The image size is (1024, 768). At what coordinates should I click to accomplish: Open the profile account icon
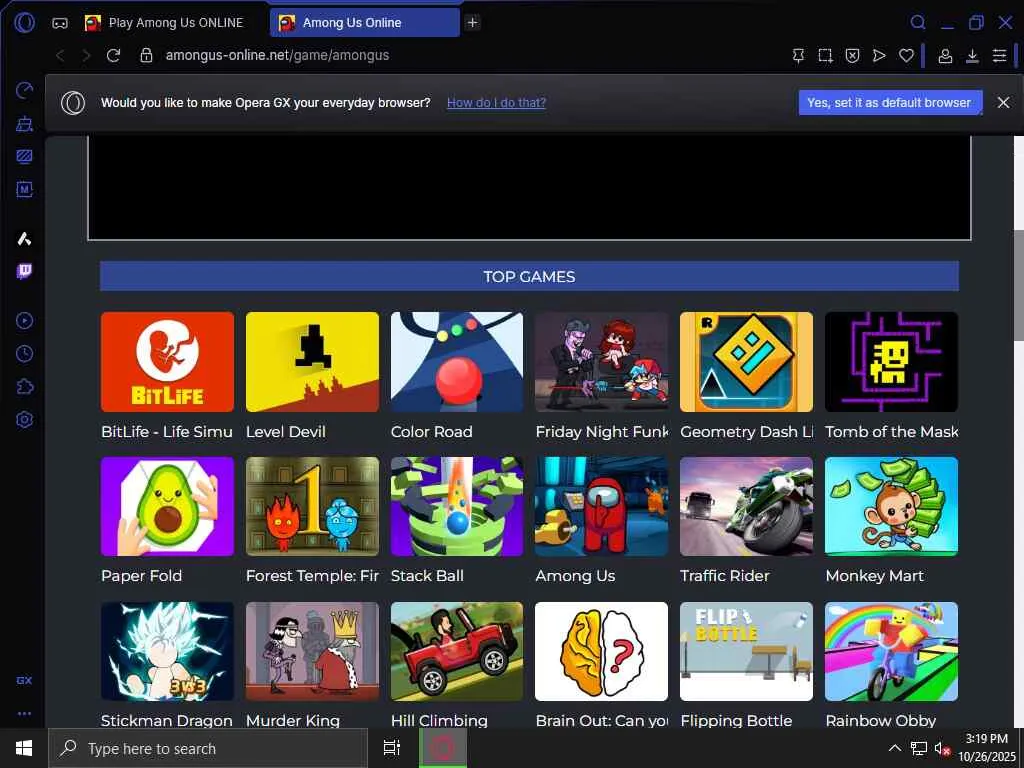coord(945,56)
